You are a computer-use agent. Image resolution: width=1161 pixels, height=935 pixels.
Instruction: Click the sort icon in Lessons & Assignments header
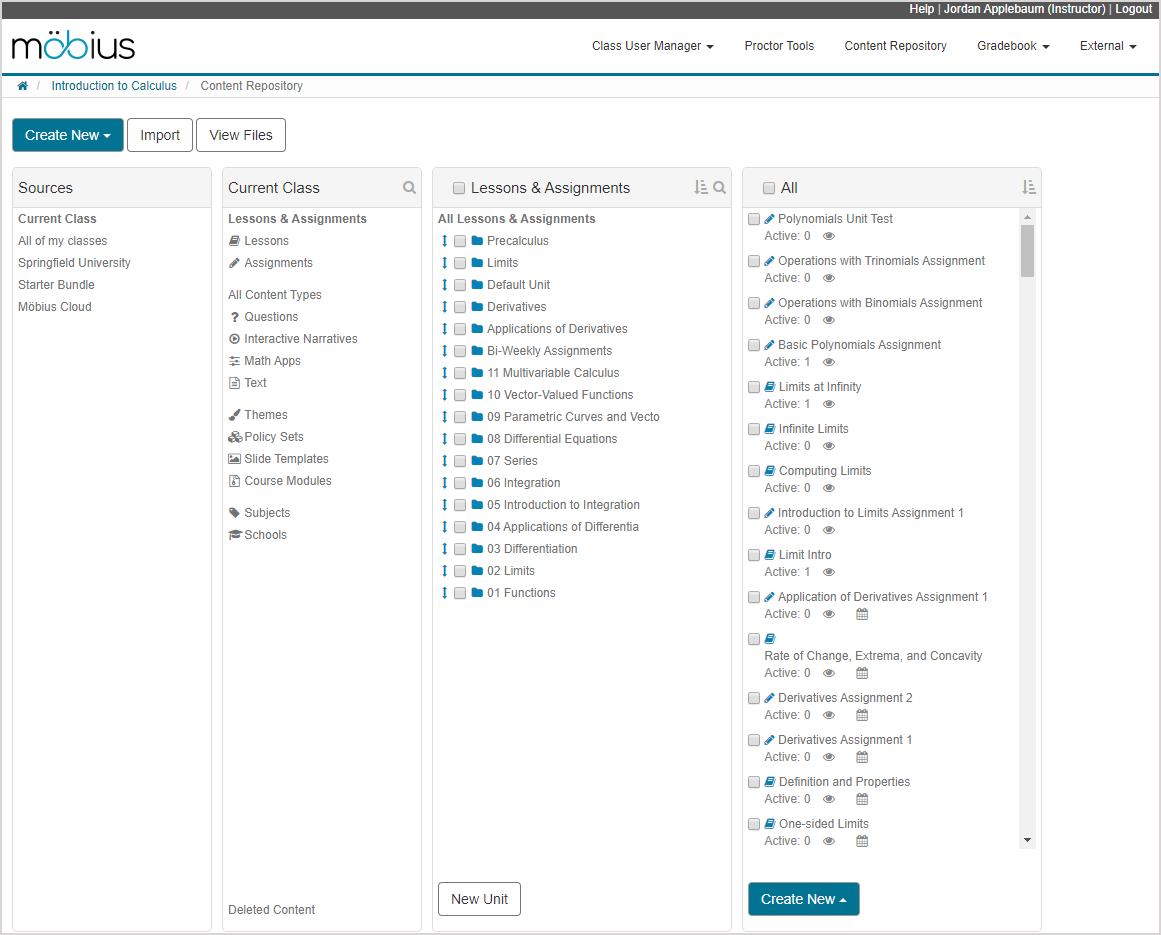pyautogui.click(x=702, y=188)
